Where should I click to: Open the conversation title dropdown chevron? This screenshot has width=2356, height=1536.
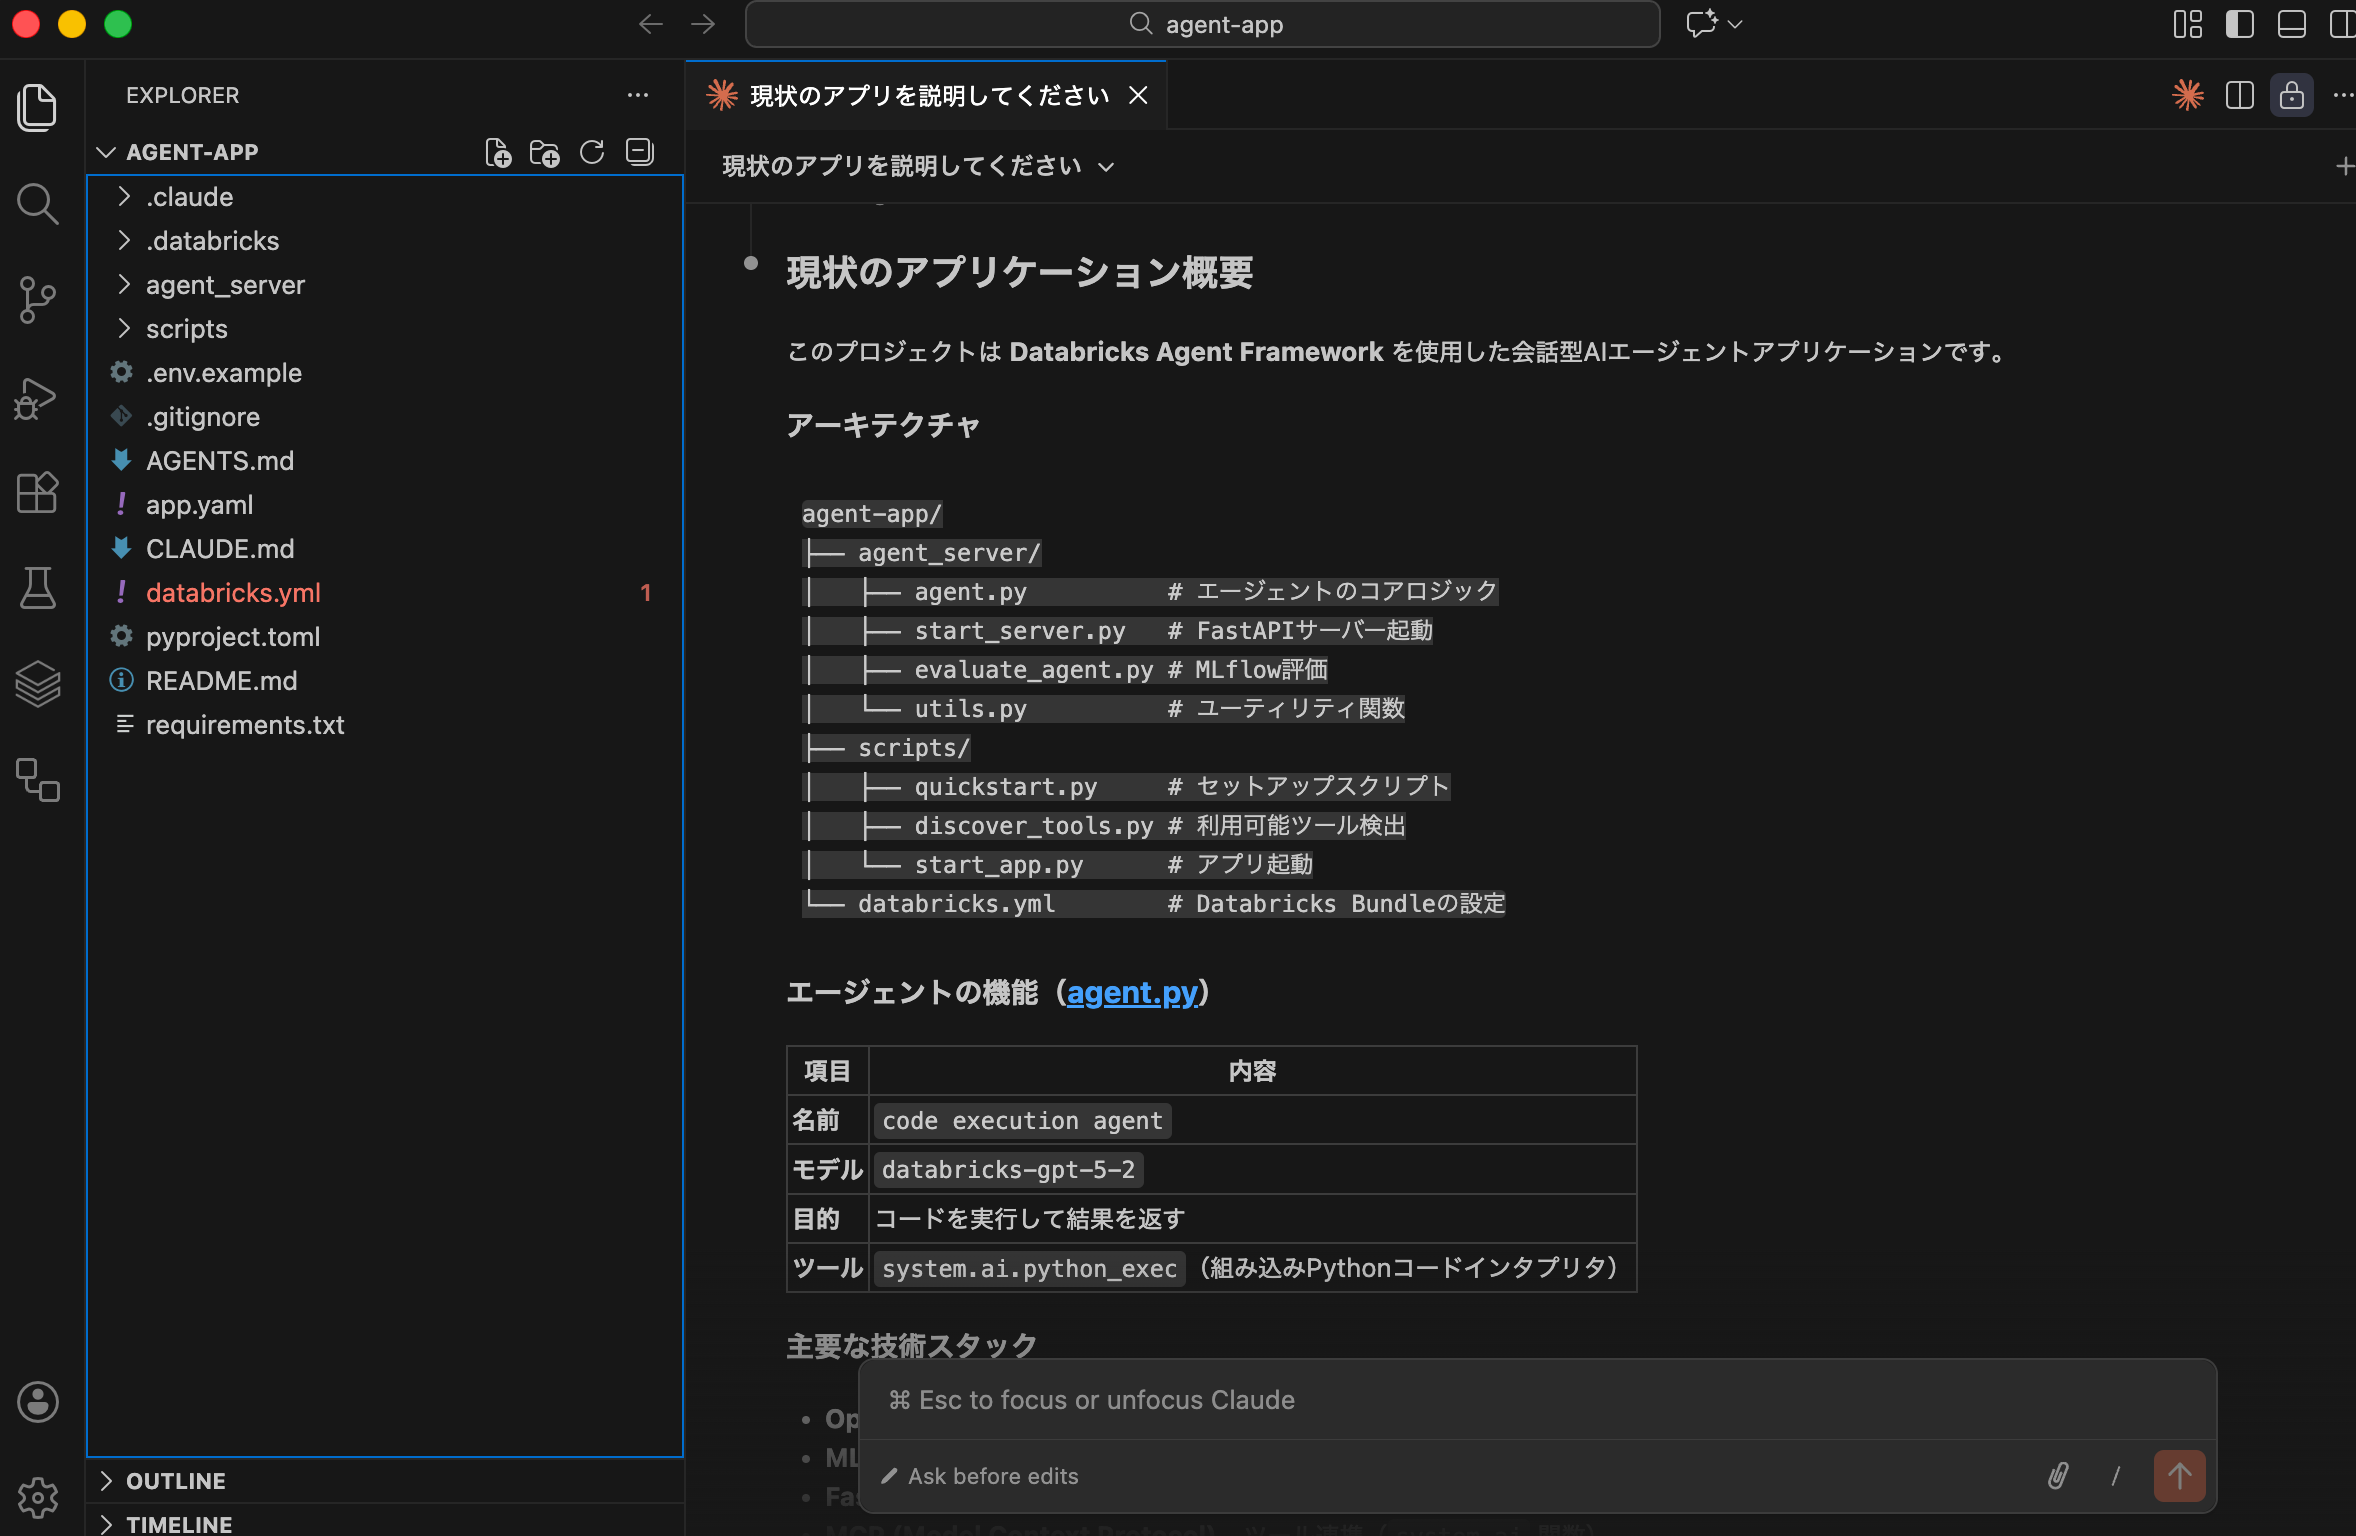(x=1108, y=166)
